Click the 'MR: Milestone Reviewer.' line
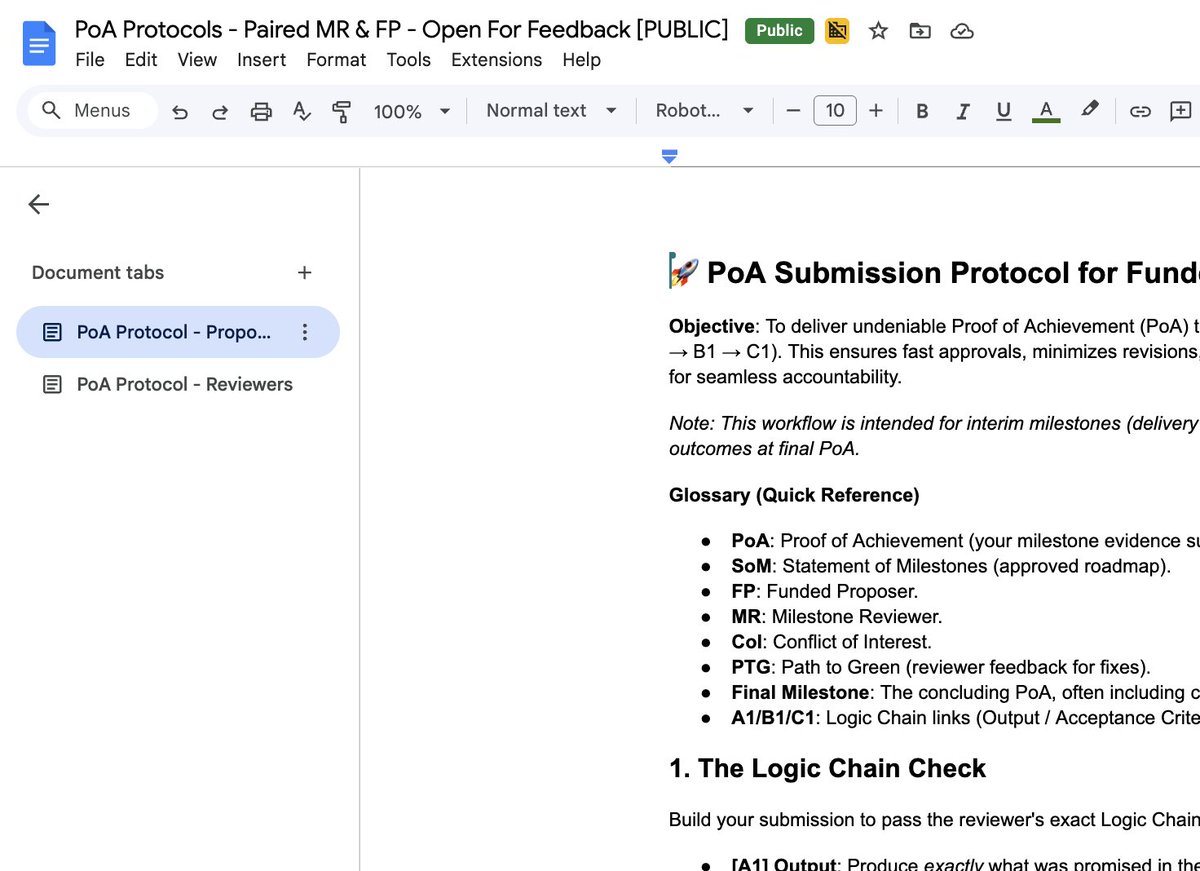The width and height of the screenshot is (1200, 871). 836,616
